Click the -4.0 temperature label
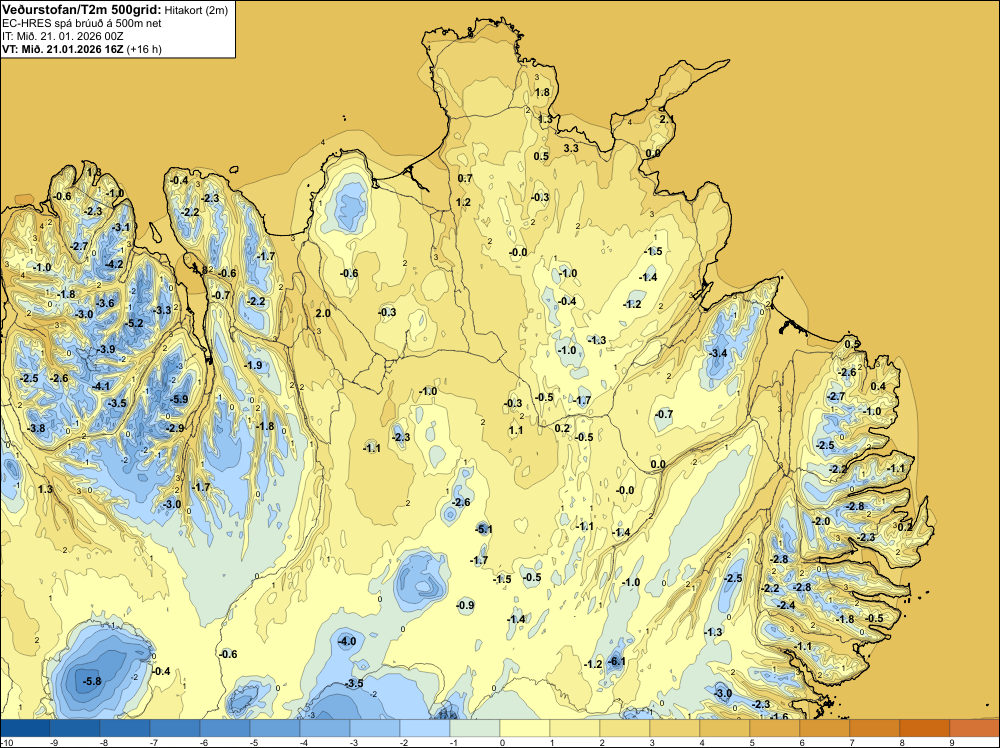The width and height of the screenshot is (1000, 748). tap(348, 641)
